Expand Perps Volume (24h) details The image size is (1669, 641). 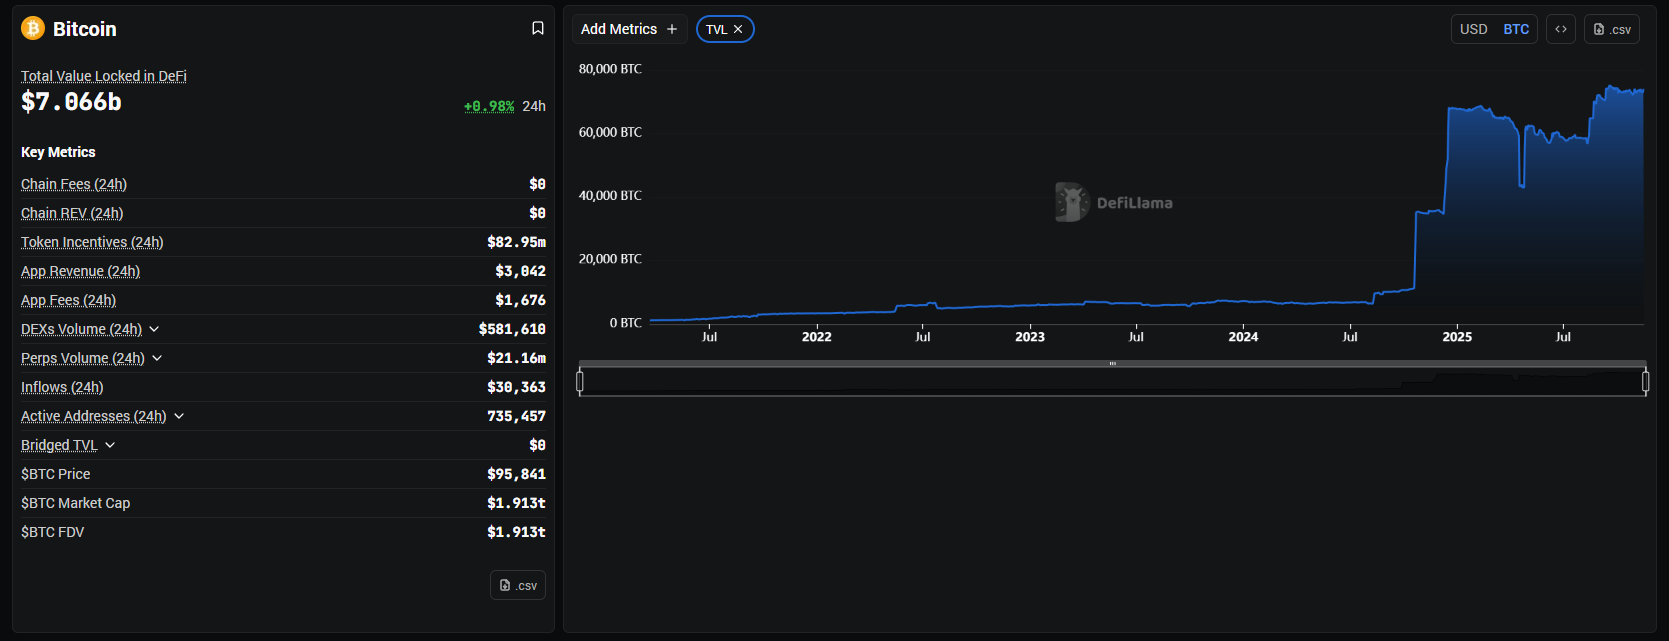coord(157,358)
